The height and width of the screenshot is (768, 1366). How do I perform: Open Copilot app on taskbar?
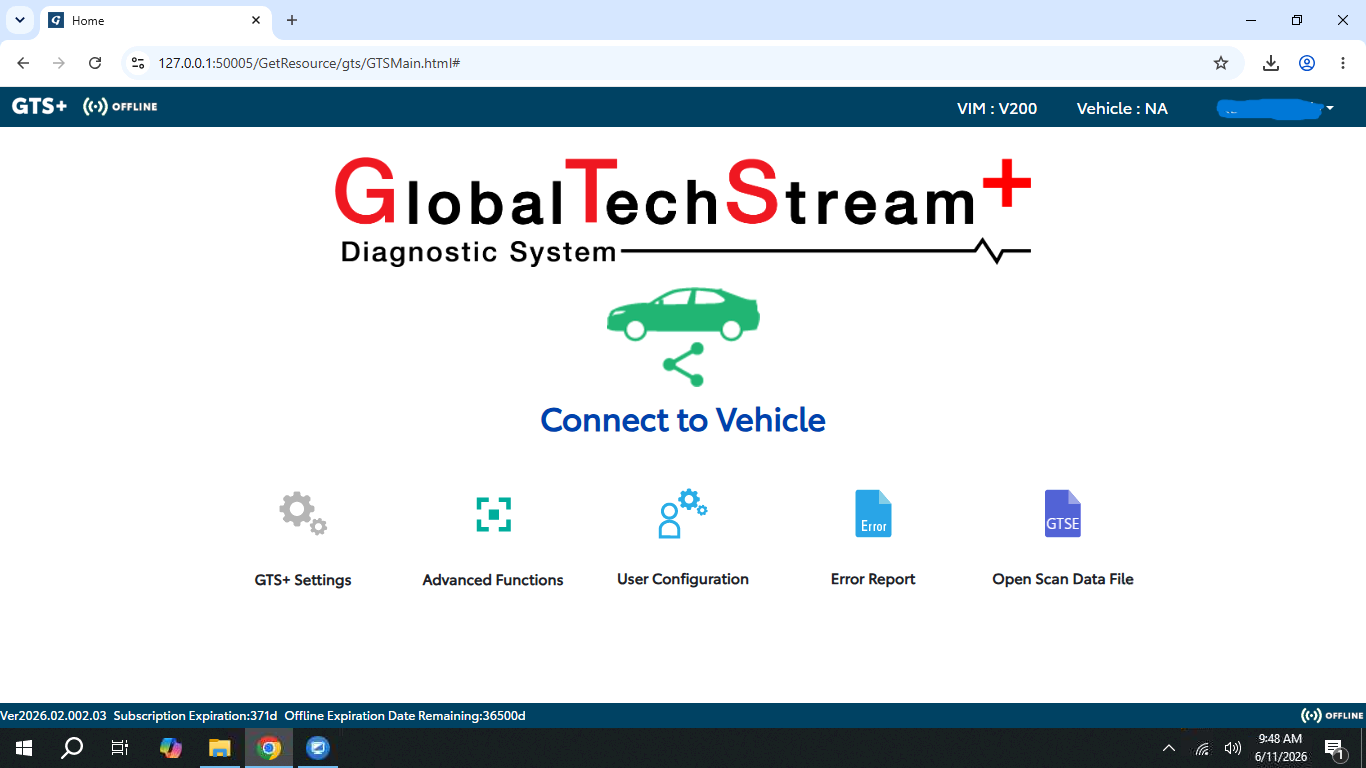pos(171,748)
